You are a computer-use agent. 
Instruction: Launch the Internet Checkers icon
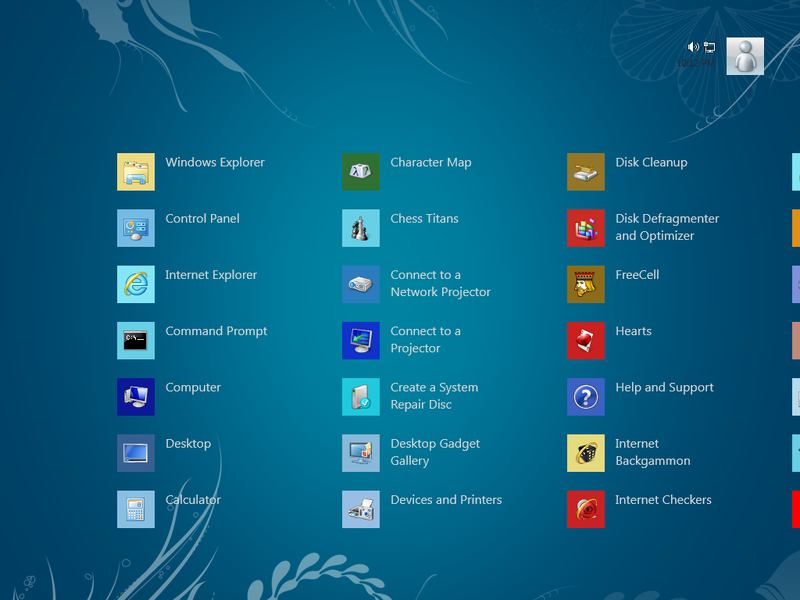(586, 509)
